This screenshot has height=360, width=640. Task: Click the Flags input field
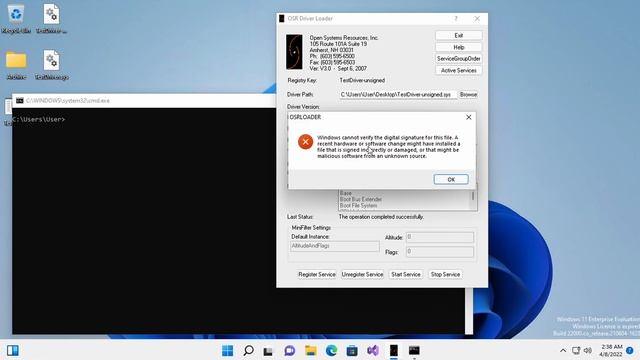(440, 252)
